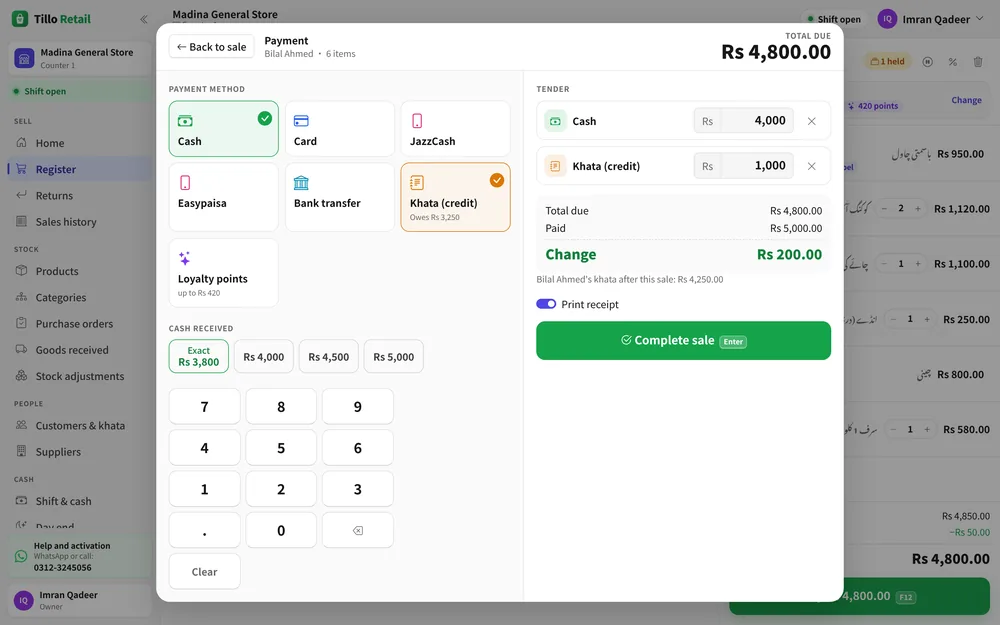
Task: Pick Rs 4,000 quick cash amount
Action: (263, 357)
